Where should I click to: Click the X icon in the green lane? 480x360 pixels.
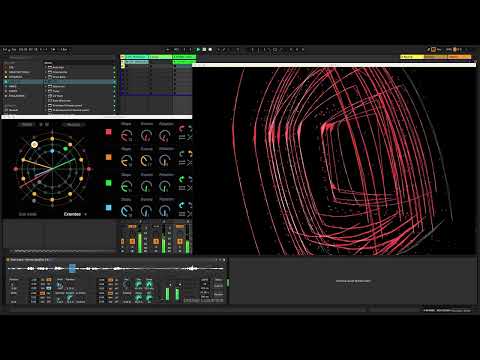189,188
